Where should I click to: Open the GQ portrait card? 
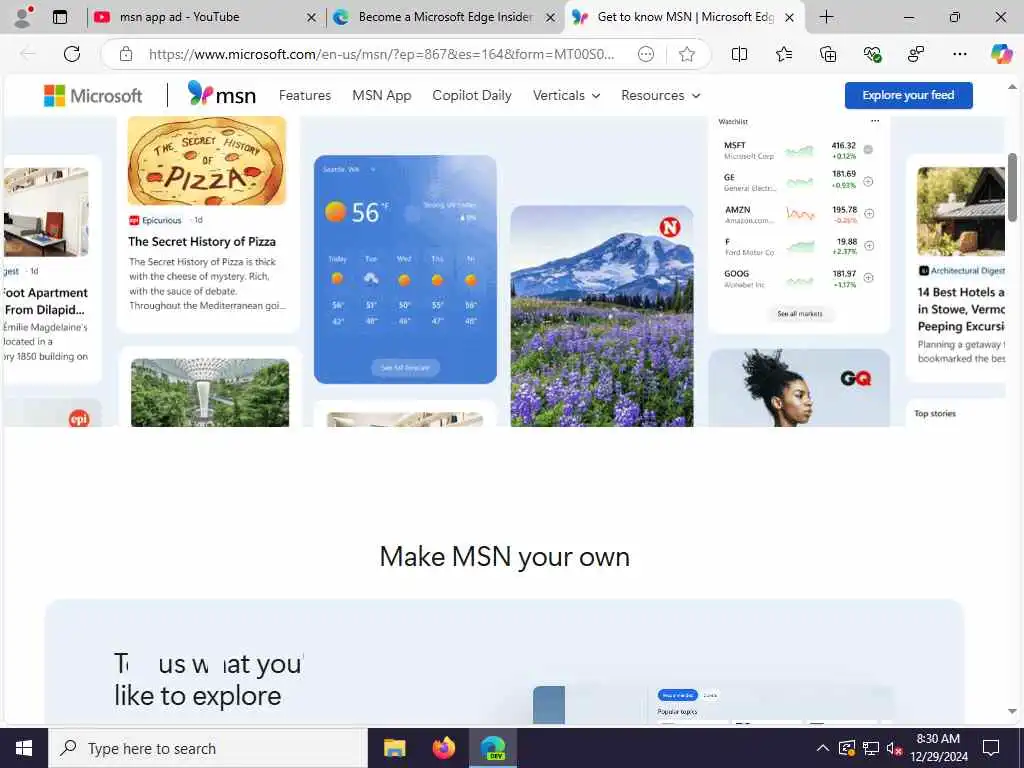click(799, 388)
